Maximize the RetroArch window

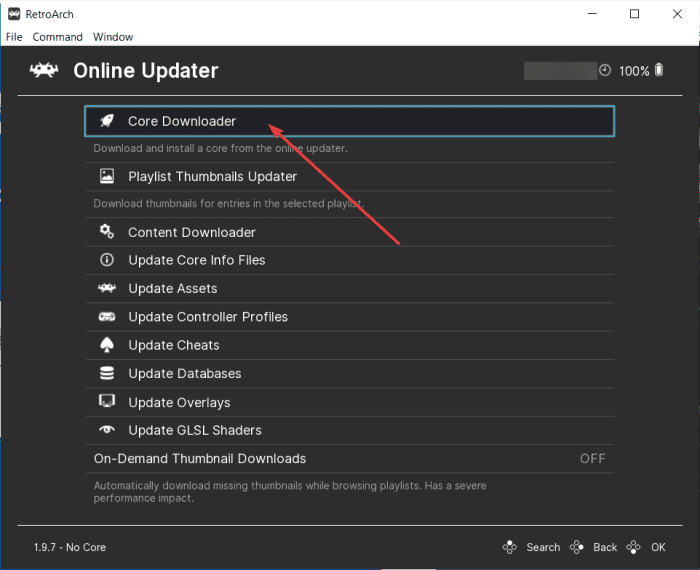click(634, 14)
